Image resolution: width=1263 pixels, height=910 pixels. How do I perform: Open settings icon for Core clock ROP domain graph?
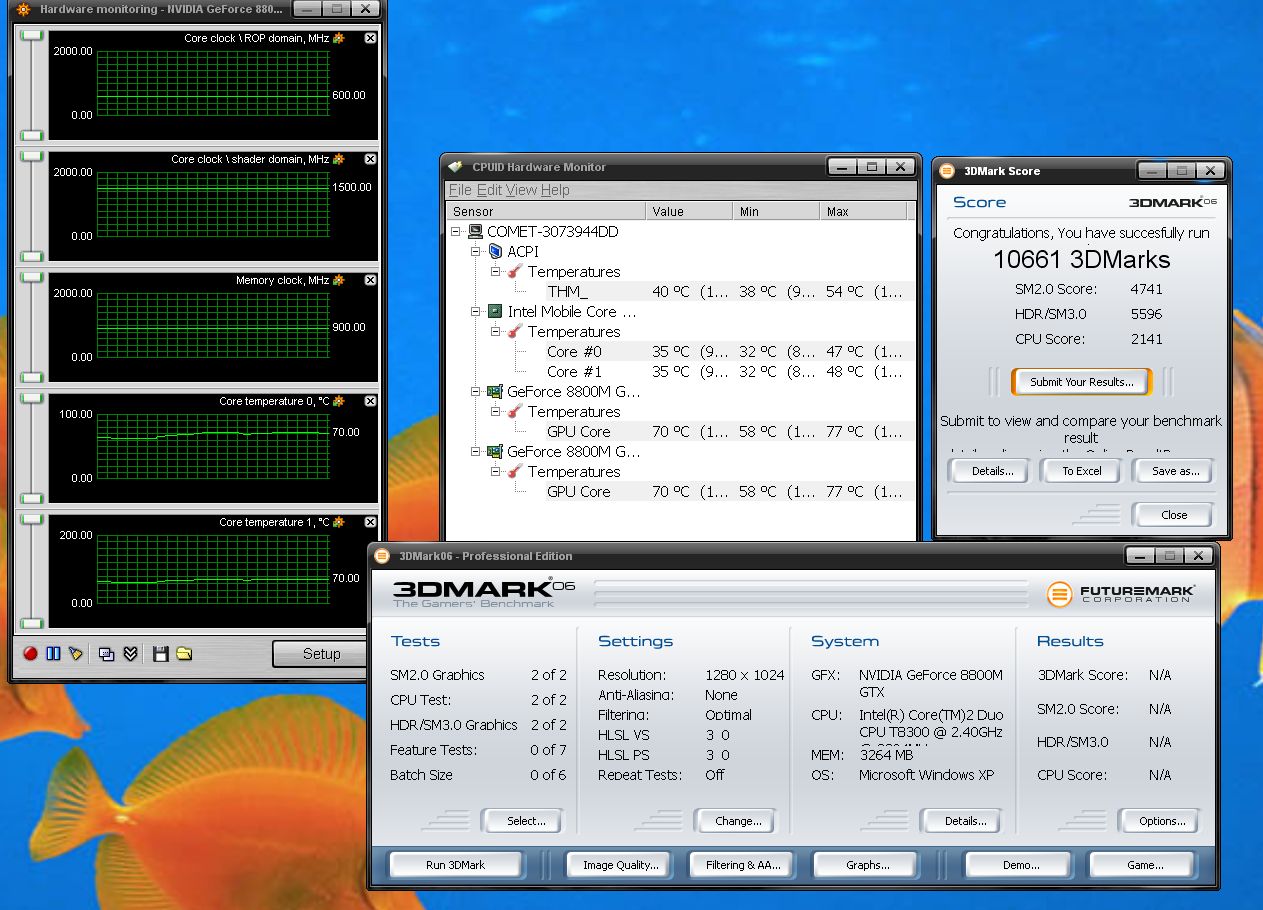pyautogui.click(x=339, y=38)
